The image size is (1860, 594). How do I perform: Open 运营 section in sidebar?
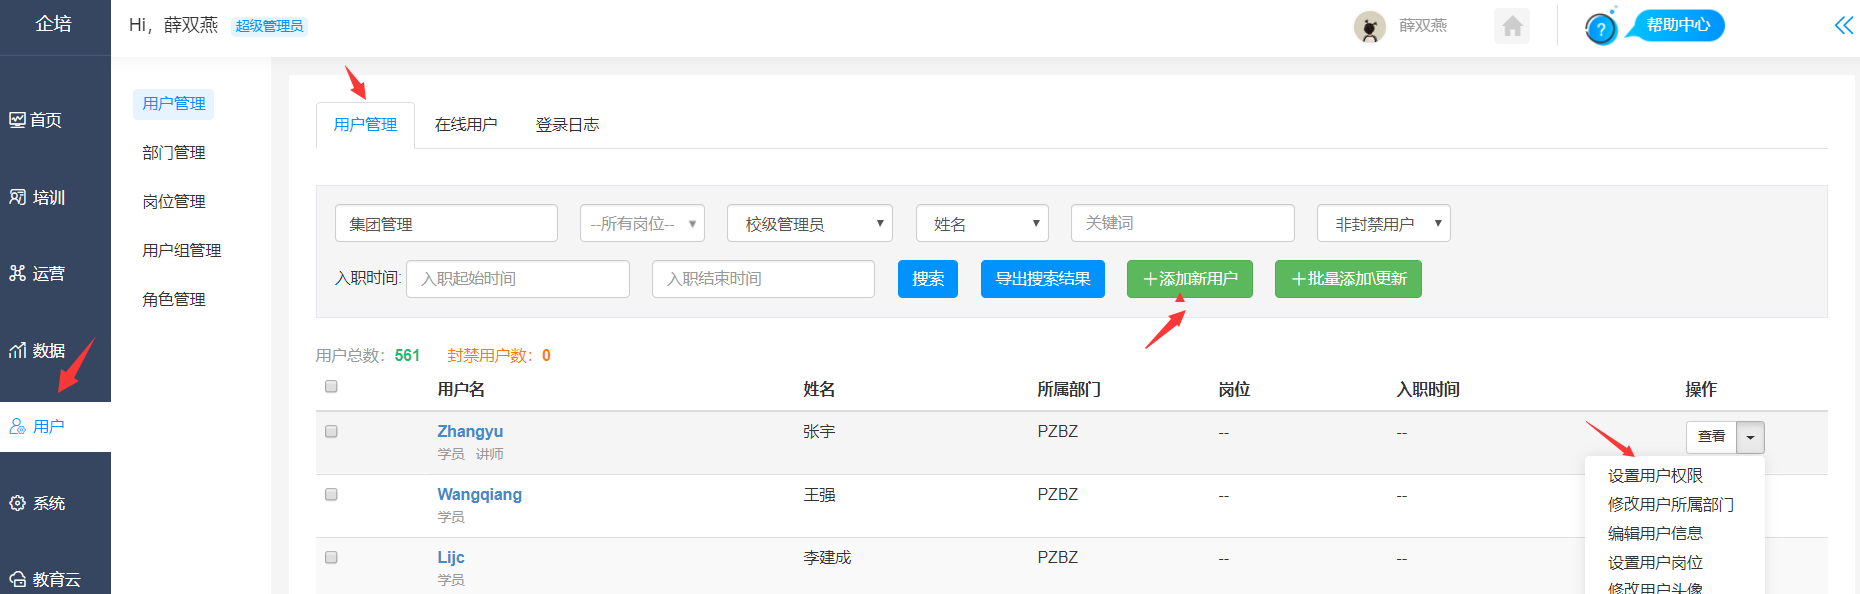coord(37,274)
